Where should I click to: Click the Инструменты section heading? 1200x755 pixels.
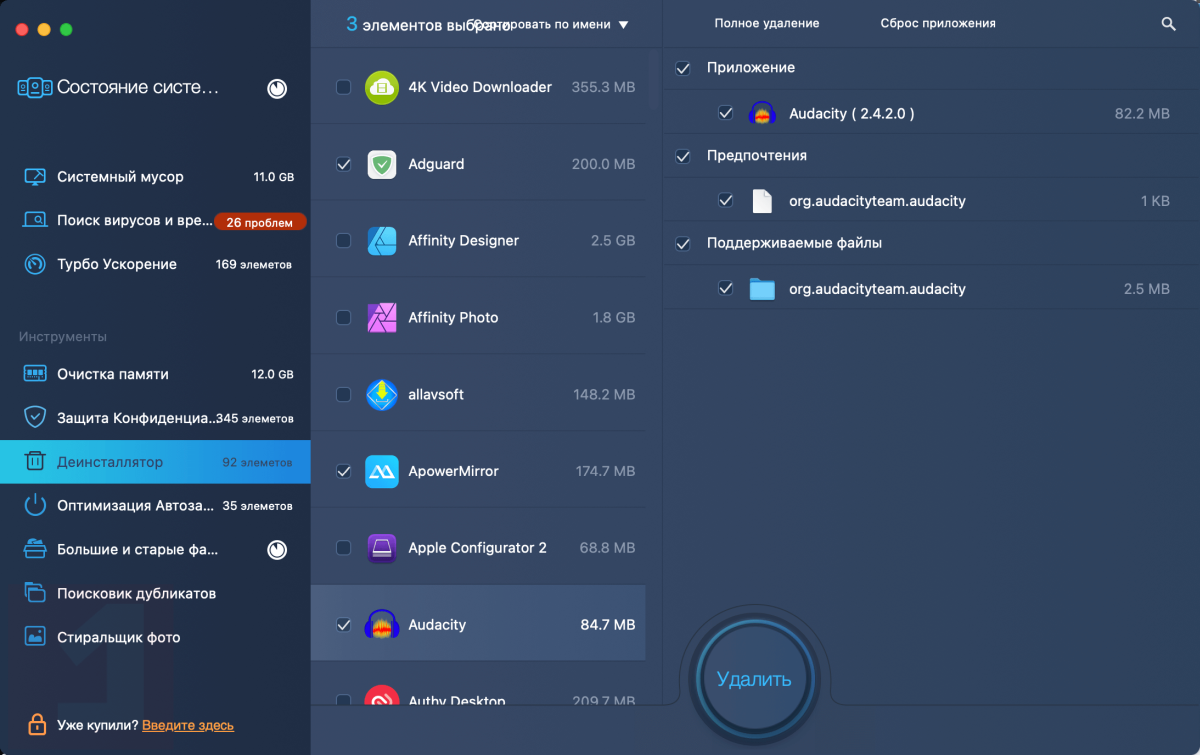coord(62,337)
